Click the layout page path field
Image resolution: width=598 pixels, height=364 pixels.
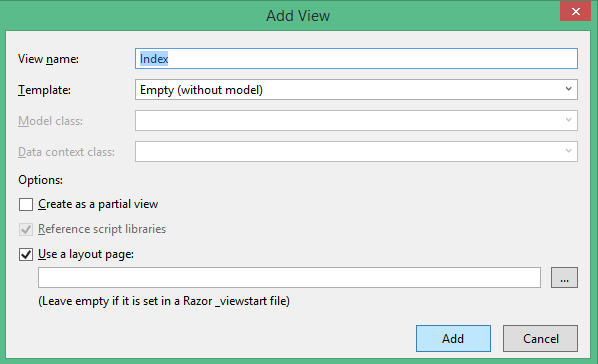(289, 277)
